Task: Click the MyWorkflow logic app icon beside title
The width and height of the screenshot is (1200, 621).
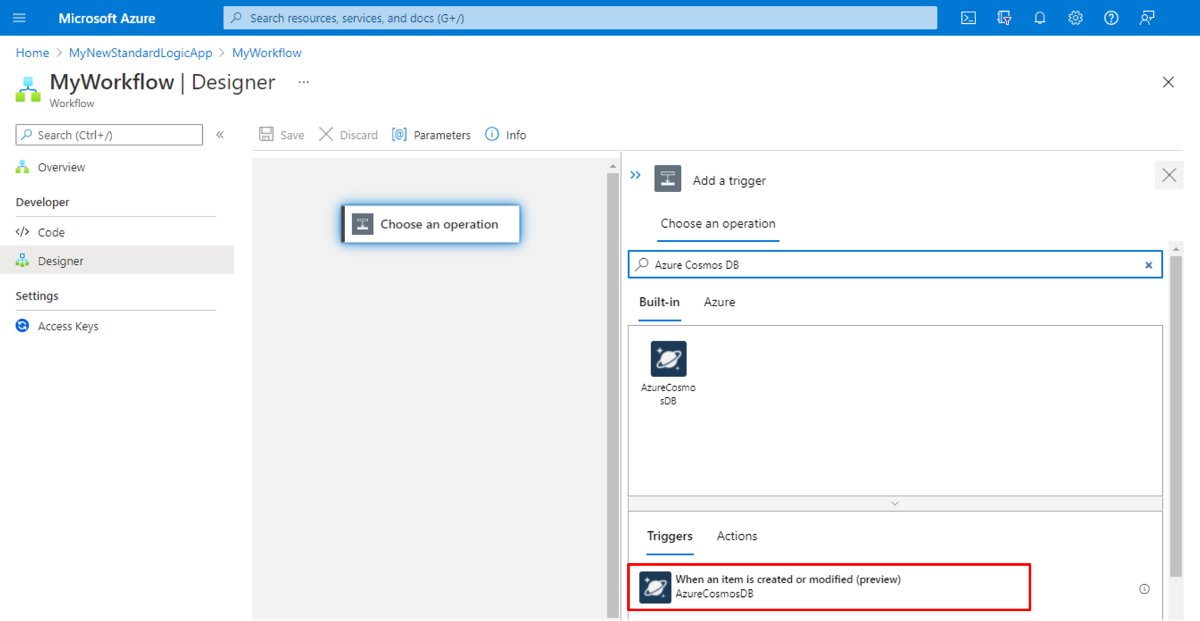Action: [28, 89]
